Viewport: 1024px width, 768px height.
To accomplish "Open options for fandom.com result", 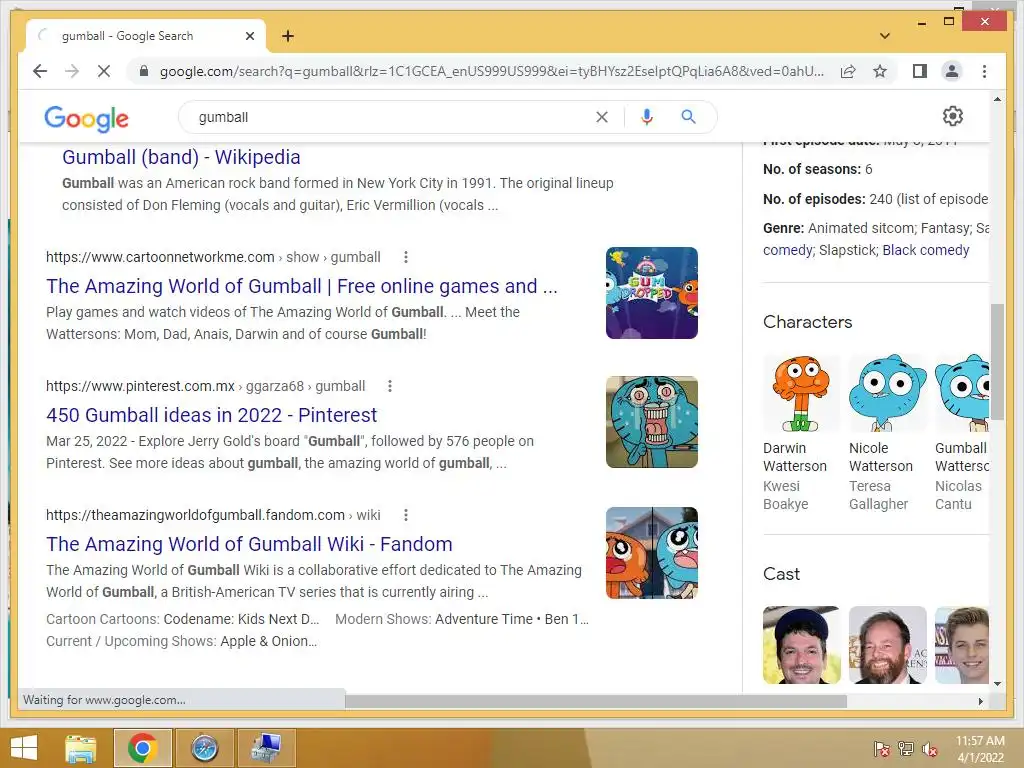I will tap(406, 515).
